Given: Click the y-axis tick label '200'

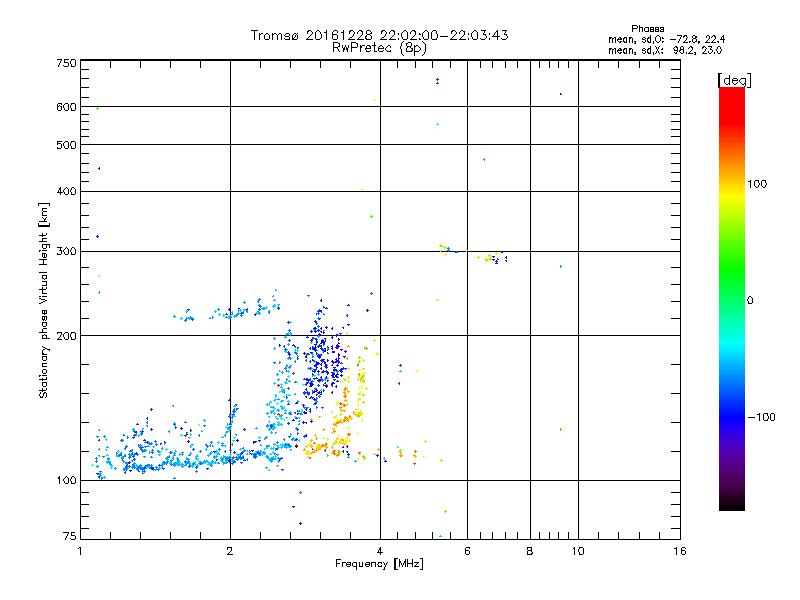Looking at the screenshot, I should 66,336.
